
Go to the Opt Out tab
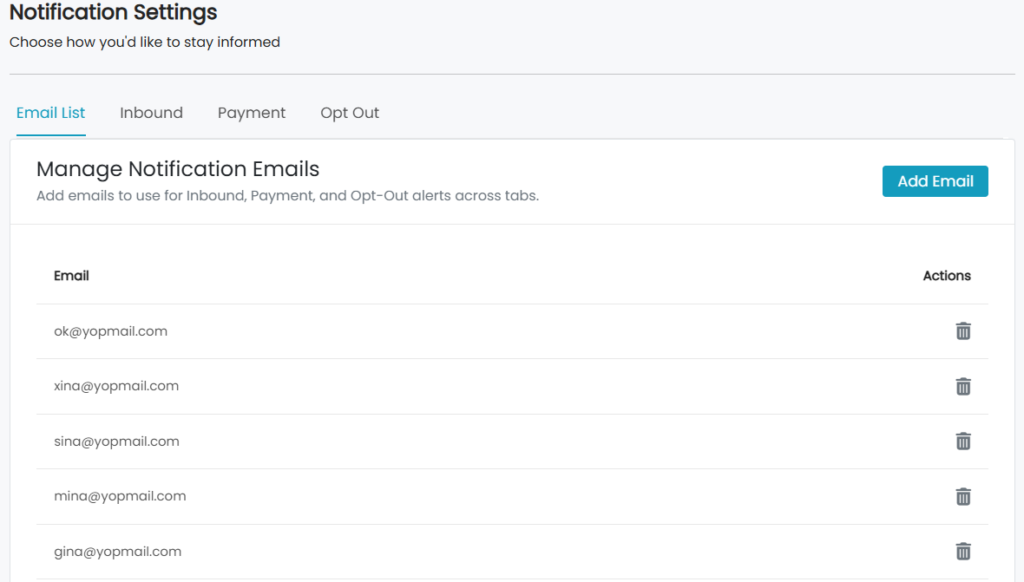[x=349, y=113]
